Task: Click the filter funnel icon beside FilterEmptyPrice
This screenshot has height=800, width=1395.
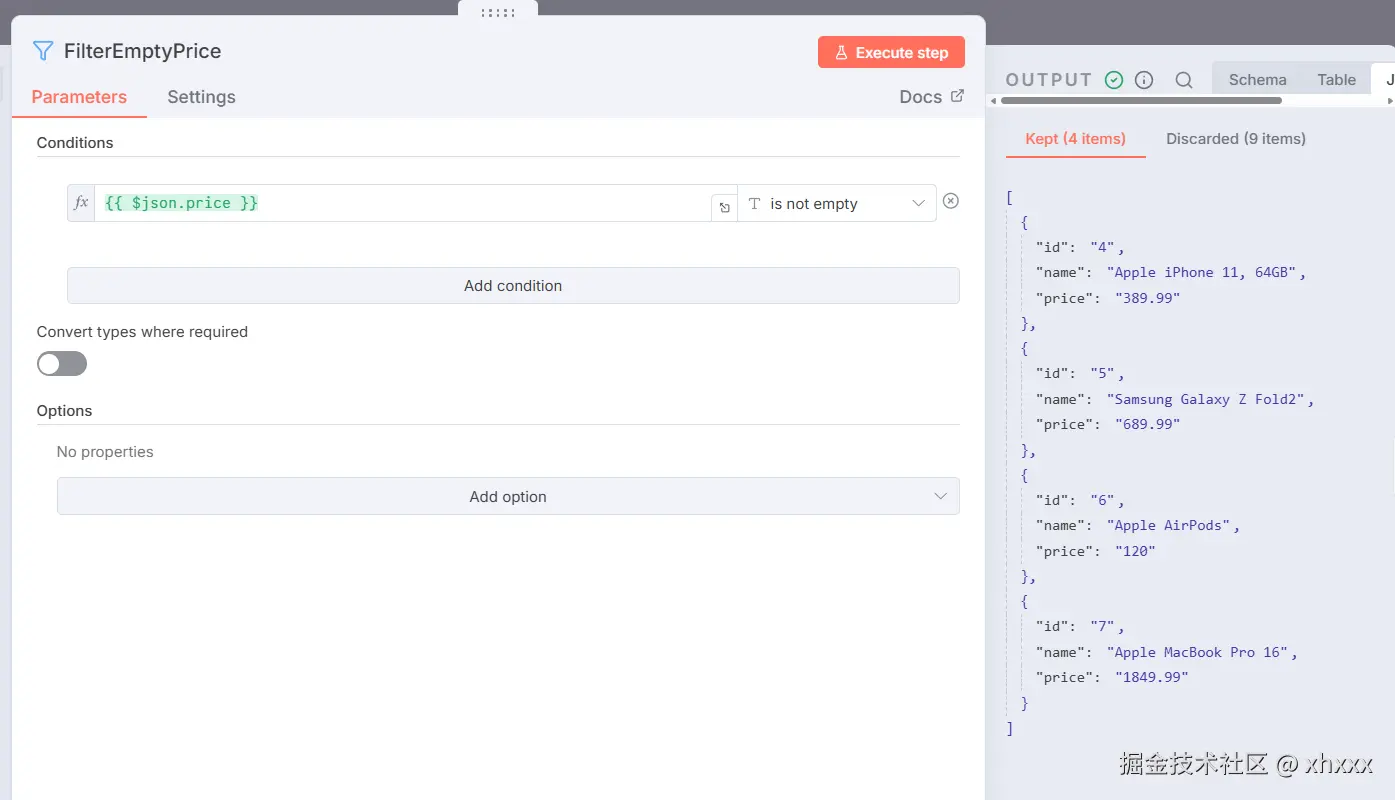Action: [x=43, y=51]
